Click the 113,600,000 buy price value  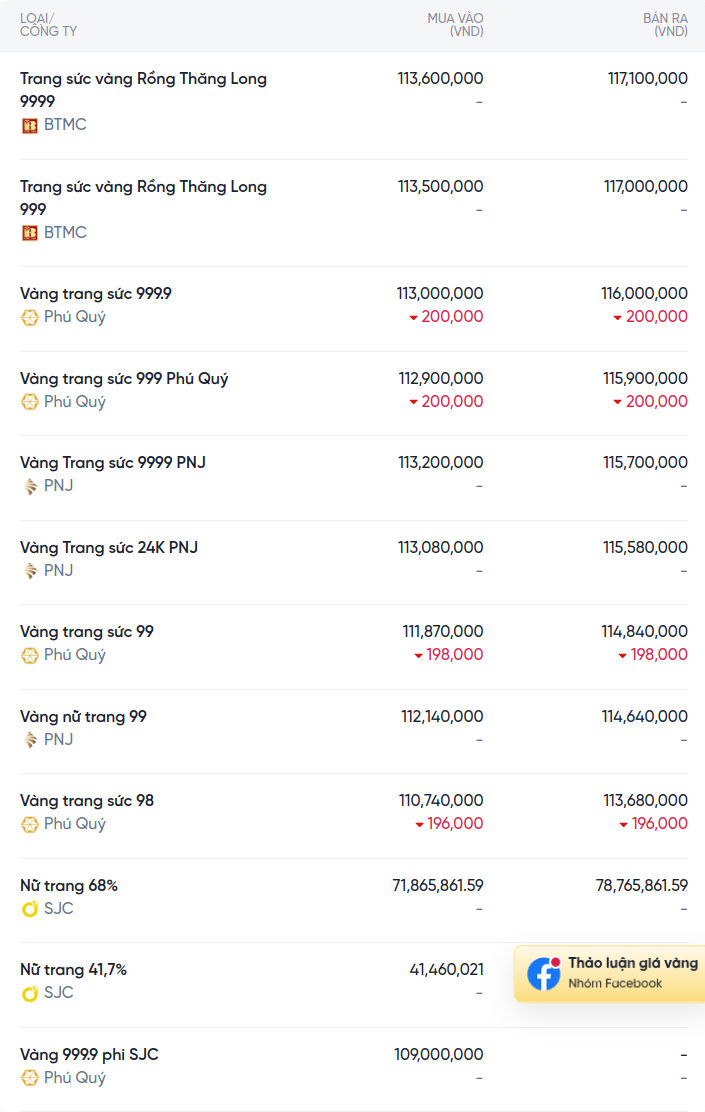[x=440, y=79]
